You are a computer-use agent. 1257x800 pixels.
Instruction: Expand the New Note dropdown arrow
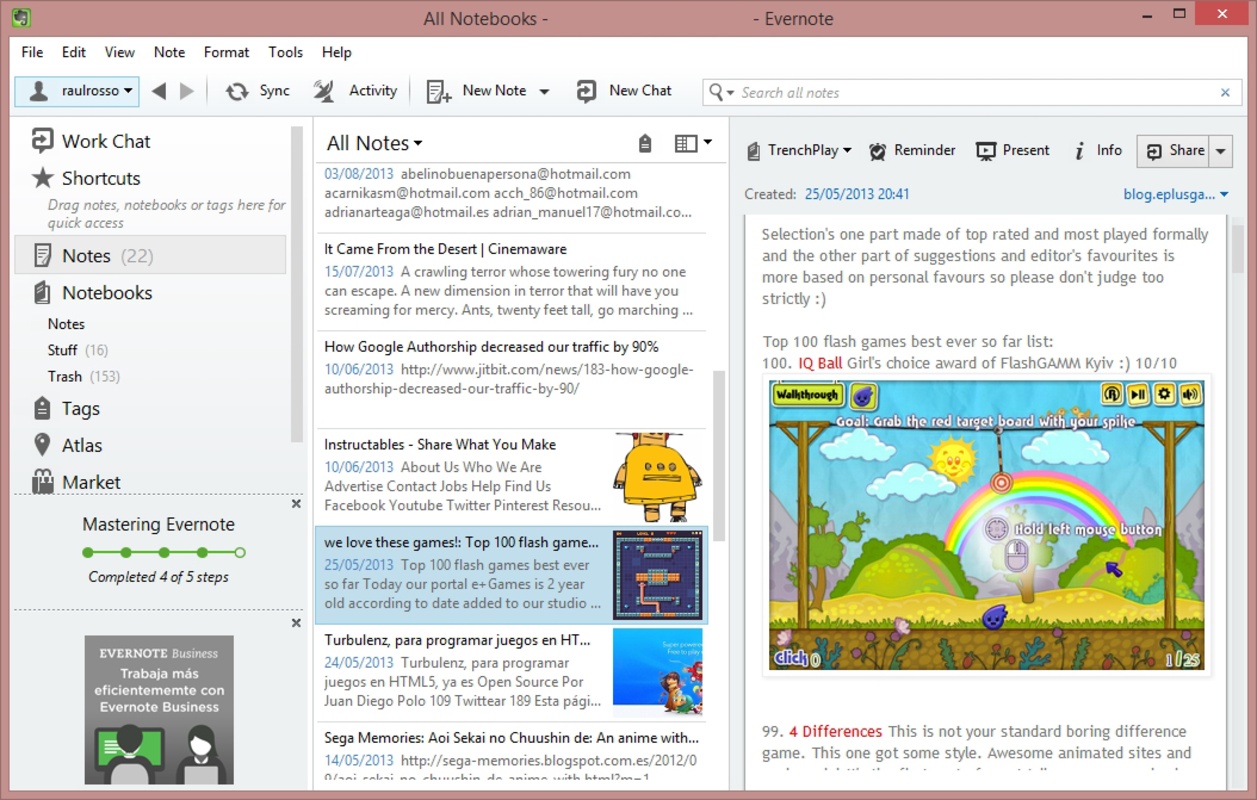point(544,91)
